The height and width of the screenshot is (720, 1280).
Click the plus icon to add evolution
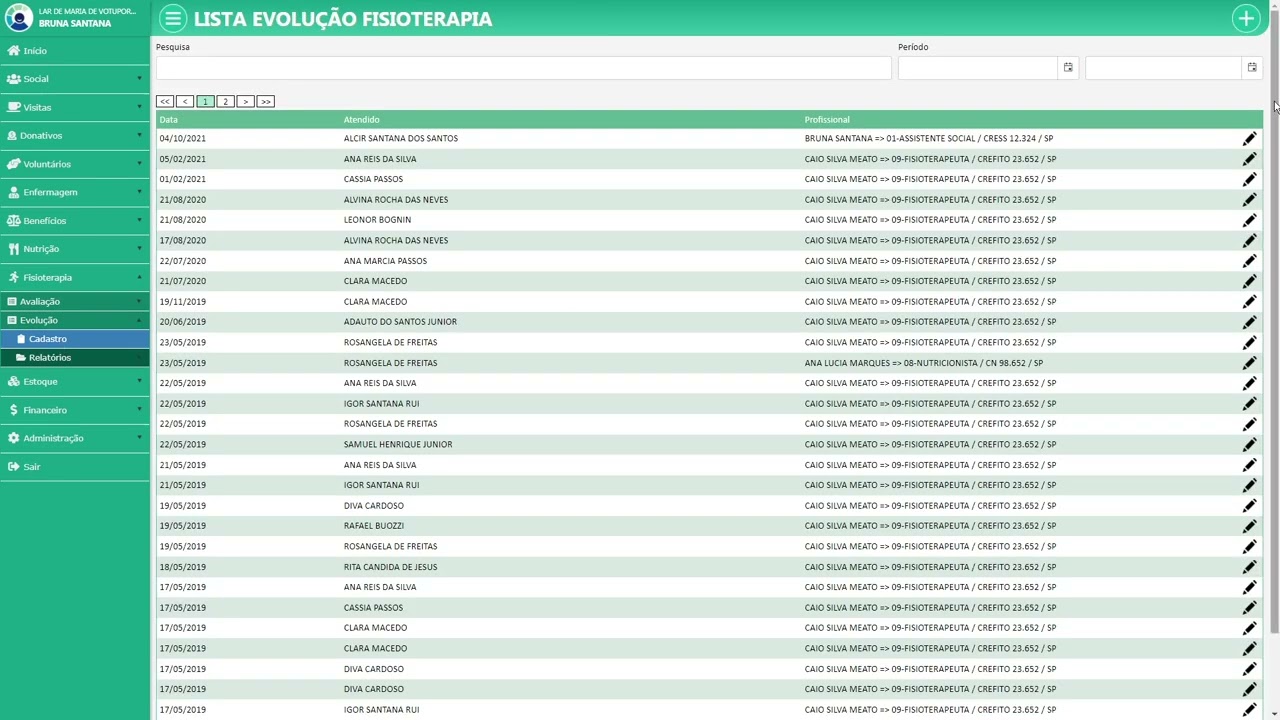coord(1246,19)
